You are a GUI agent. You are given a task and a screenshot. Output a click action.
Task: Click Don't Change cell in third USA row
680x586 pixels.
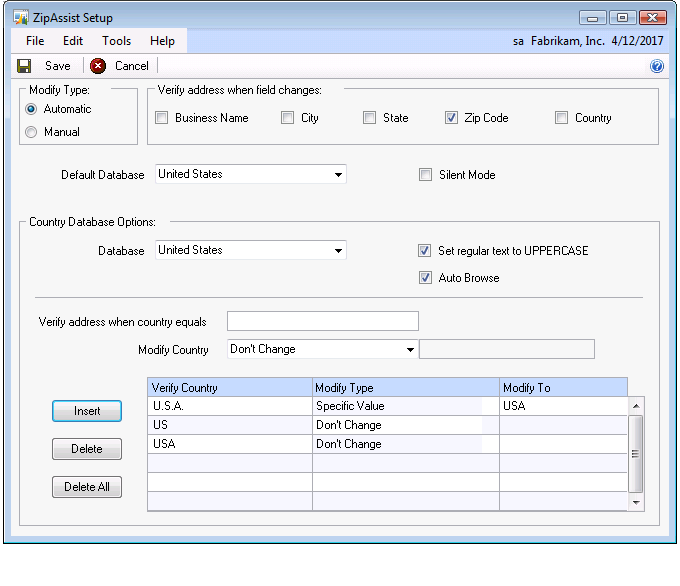coord(405,444)
